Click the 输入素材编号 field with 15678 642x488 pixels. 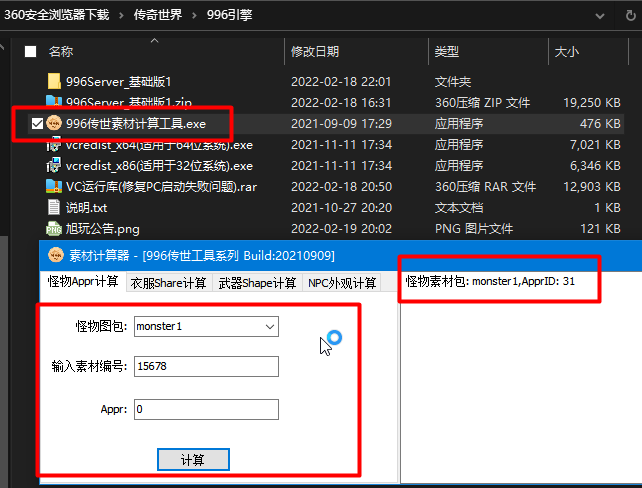[206, 366]
